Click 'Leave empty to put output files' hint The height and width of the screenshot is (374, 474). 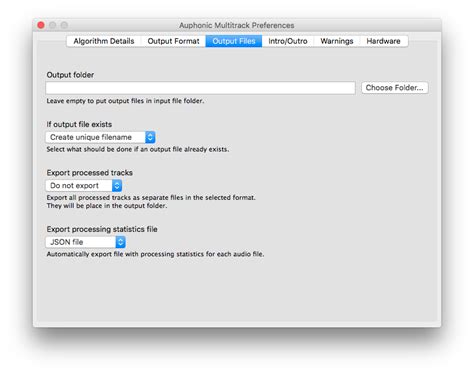(x=125, y=101)
